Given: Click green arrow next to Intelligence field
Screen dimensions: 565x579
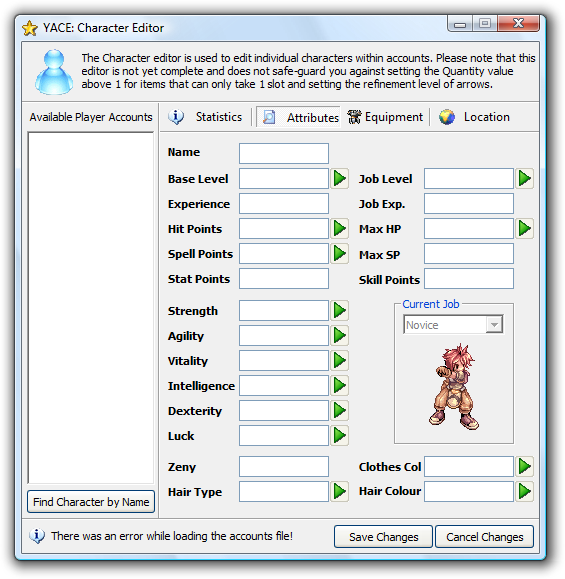Looking at the screenshot, I should (339, 386).
